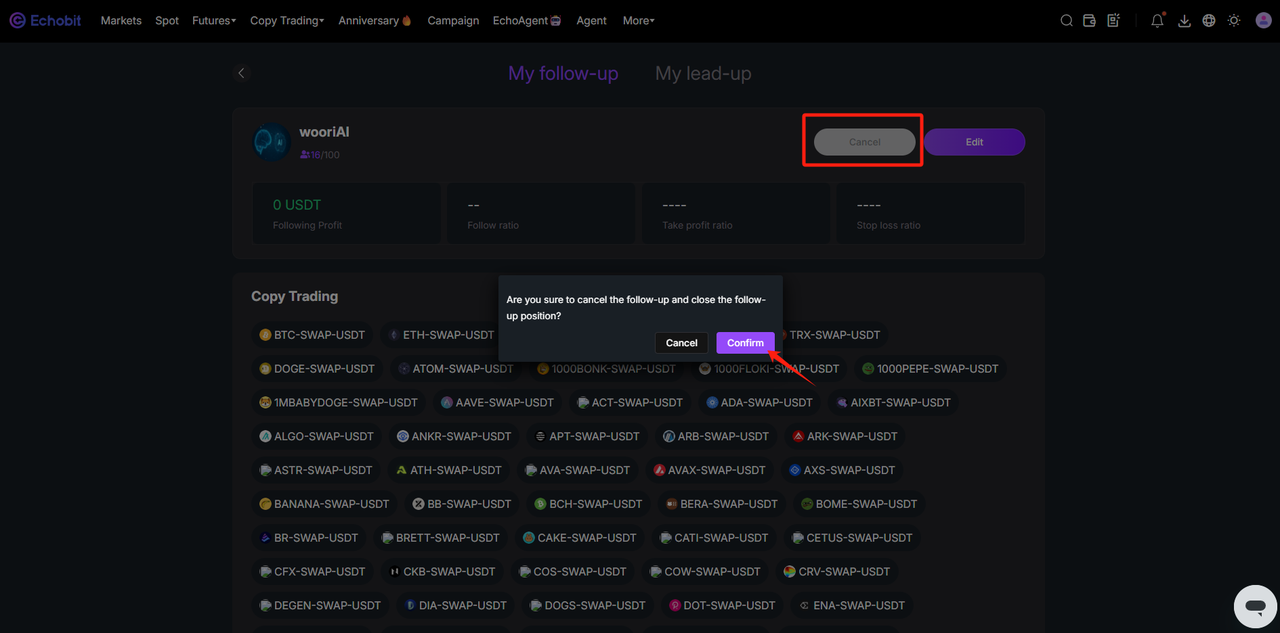Image resolution: width=1280 pixels, height=633 pixels.
Task: Open the EchoAgent menu item
Action: pos(527,20)
